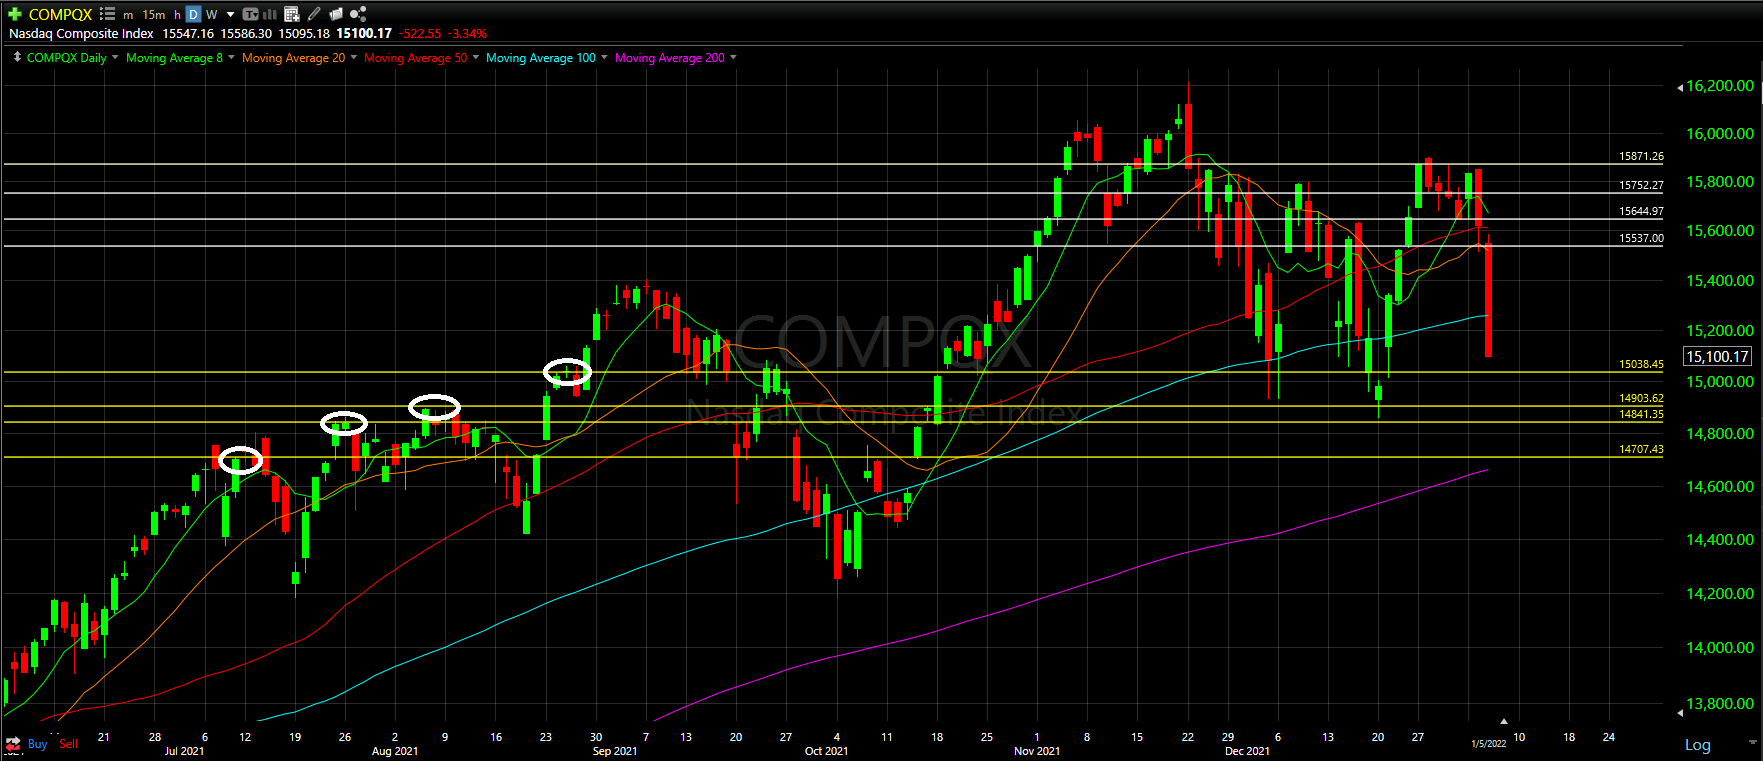Screen dimensions: 1763x761
Task: Click the -3.34% change value
Action: click(x=469, y=34)
